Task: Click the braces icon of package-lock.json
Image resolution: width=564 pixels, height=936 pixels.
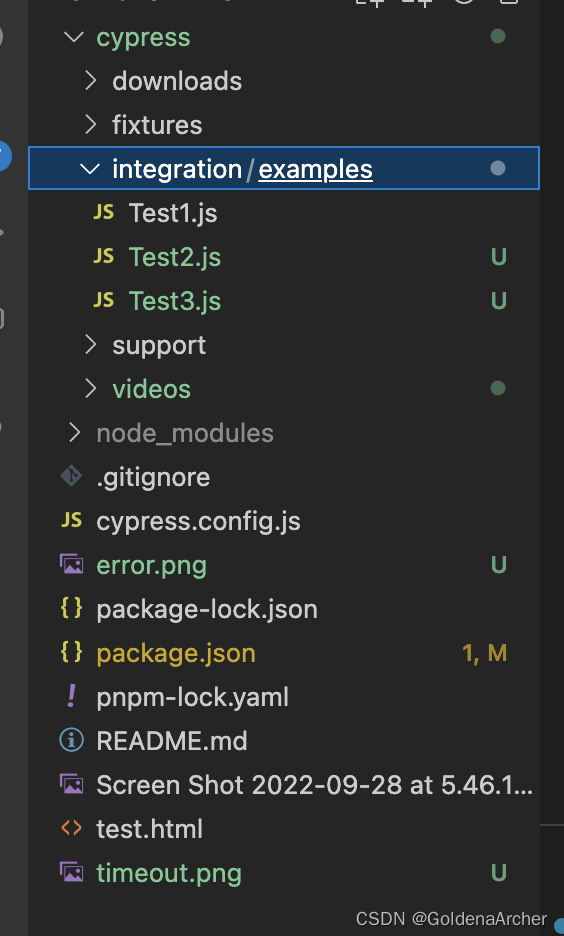Action: 71,608
